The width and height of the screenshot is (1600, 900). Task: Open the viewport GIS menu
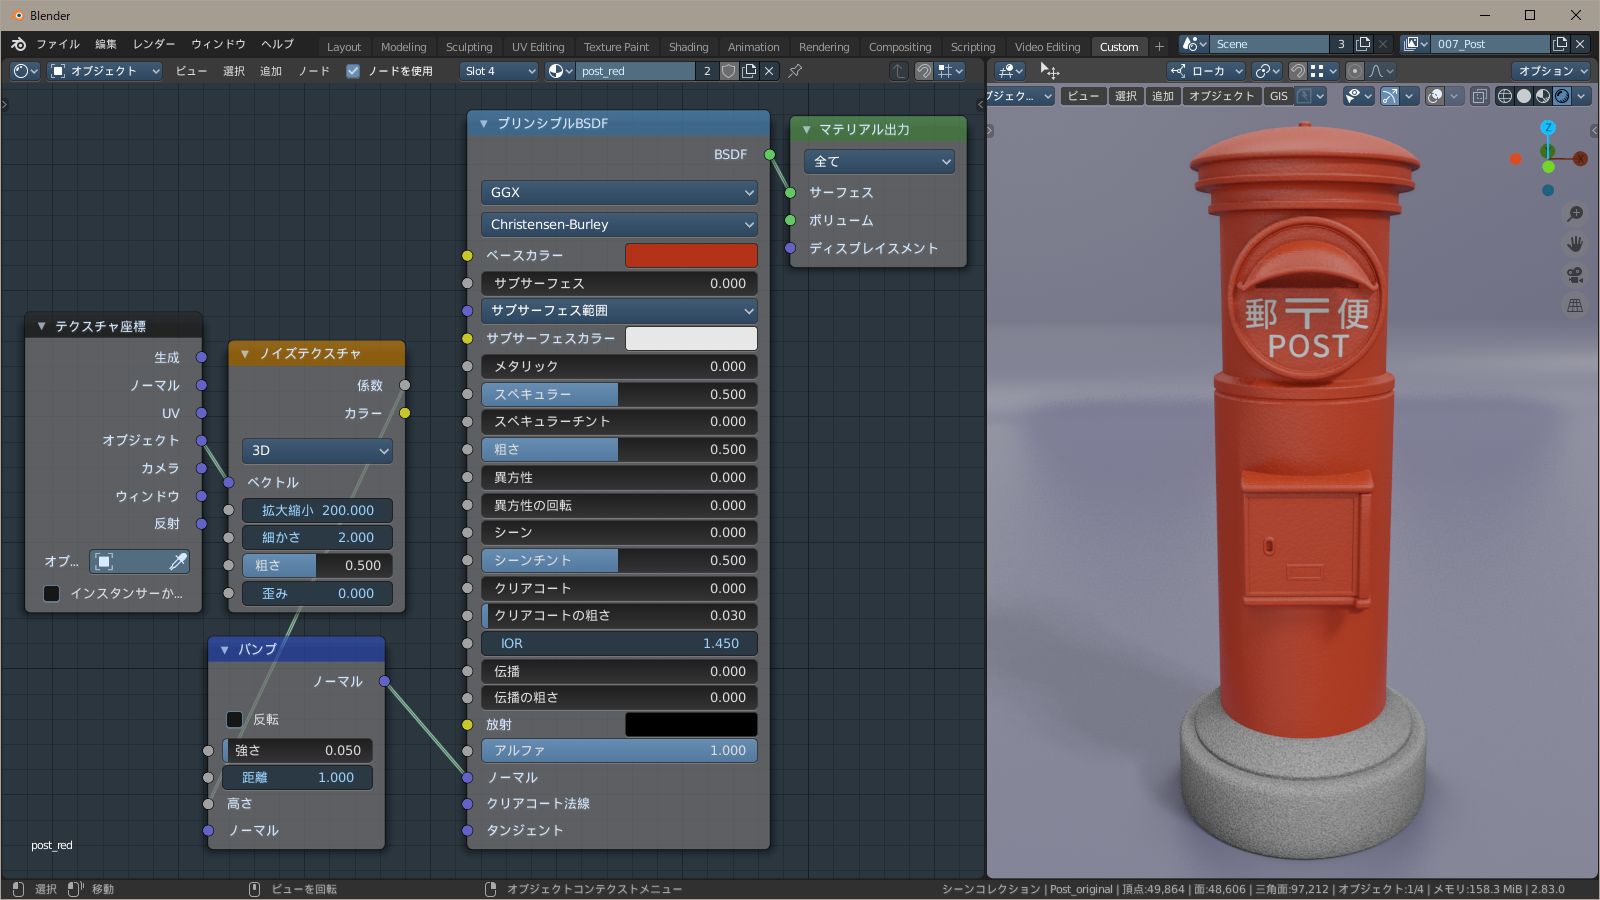pos(1279,96)
